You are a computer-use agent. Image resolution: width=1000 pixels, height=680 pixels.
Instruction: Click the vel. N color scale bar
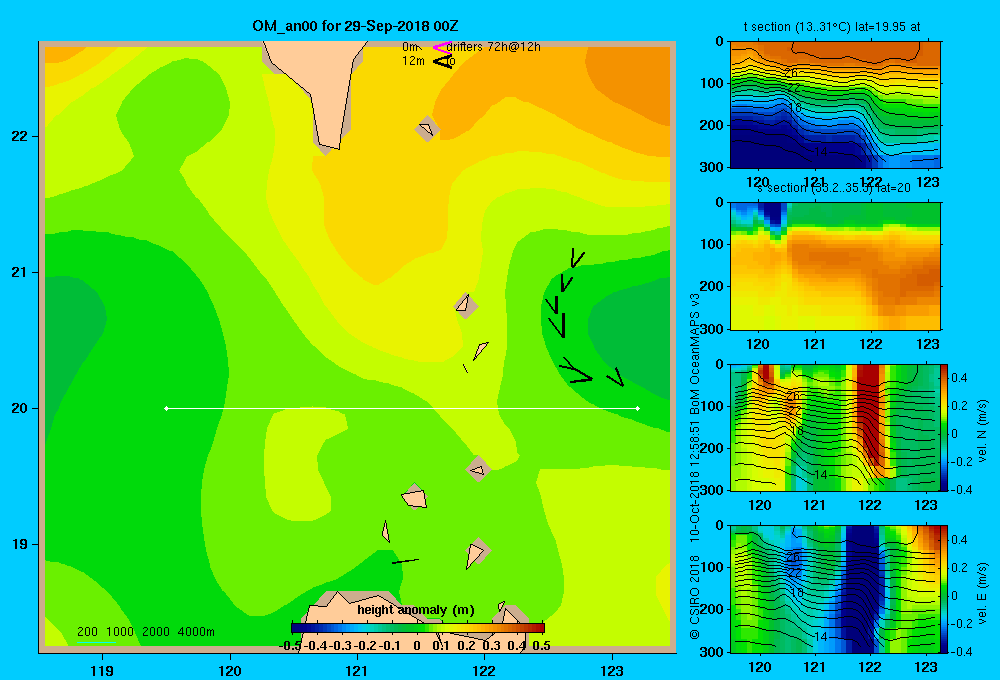tap(945, 427)
